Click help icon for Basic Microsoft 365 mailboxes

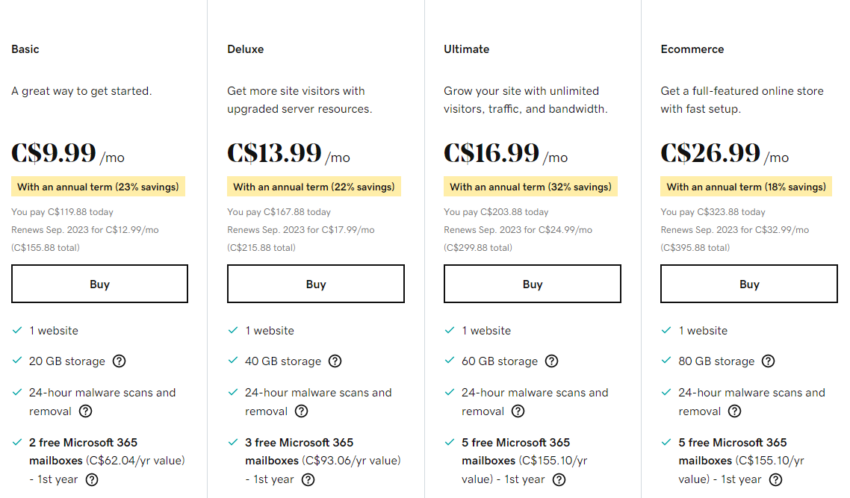pos(92,480)
